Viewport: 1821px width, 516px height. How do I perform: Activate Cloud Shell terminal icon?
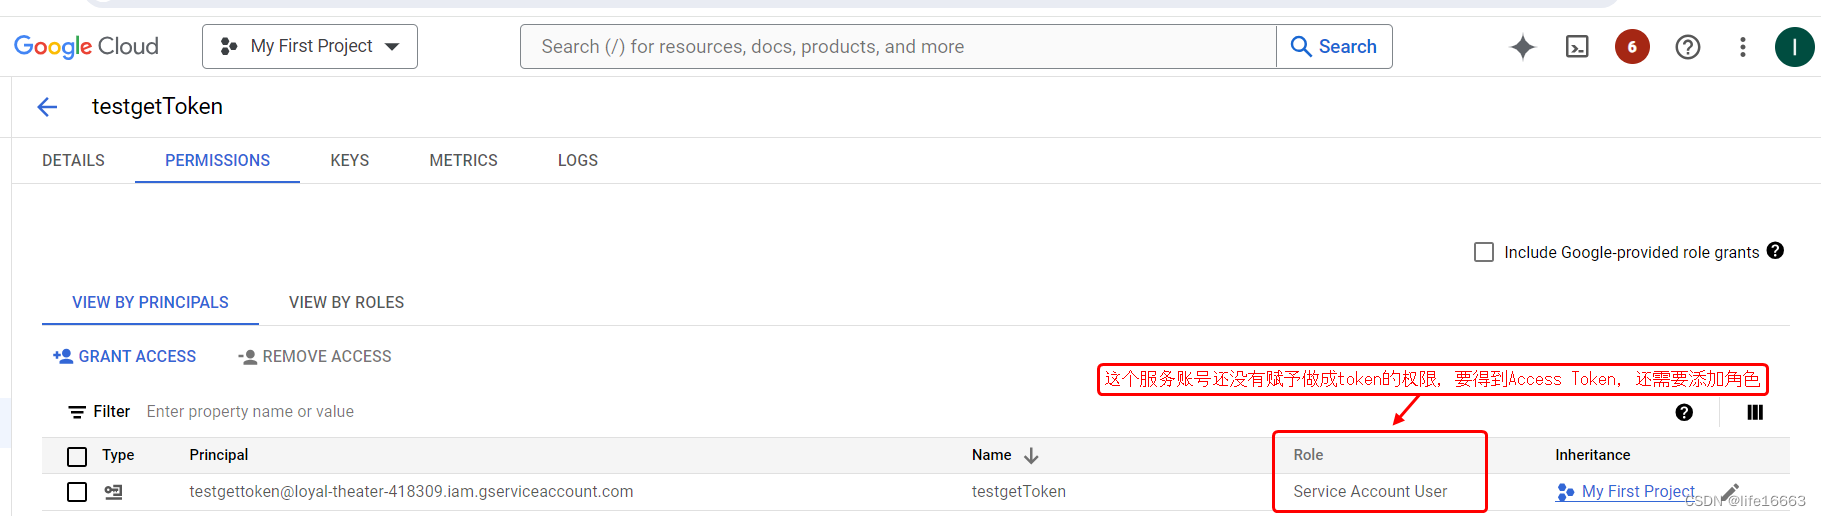pyautogui.click(x=1577, y=47)
